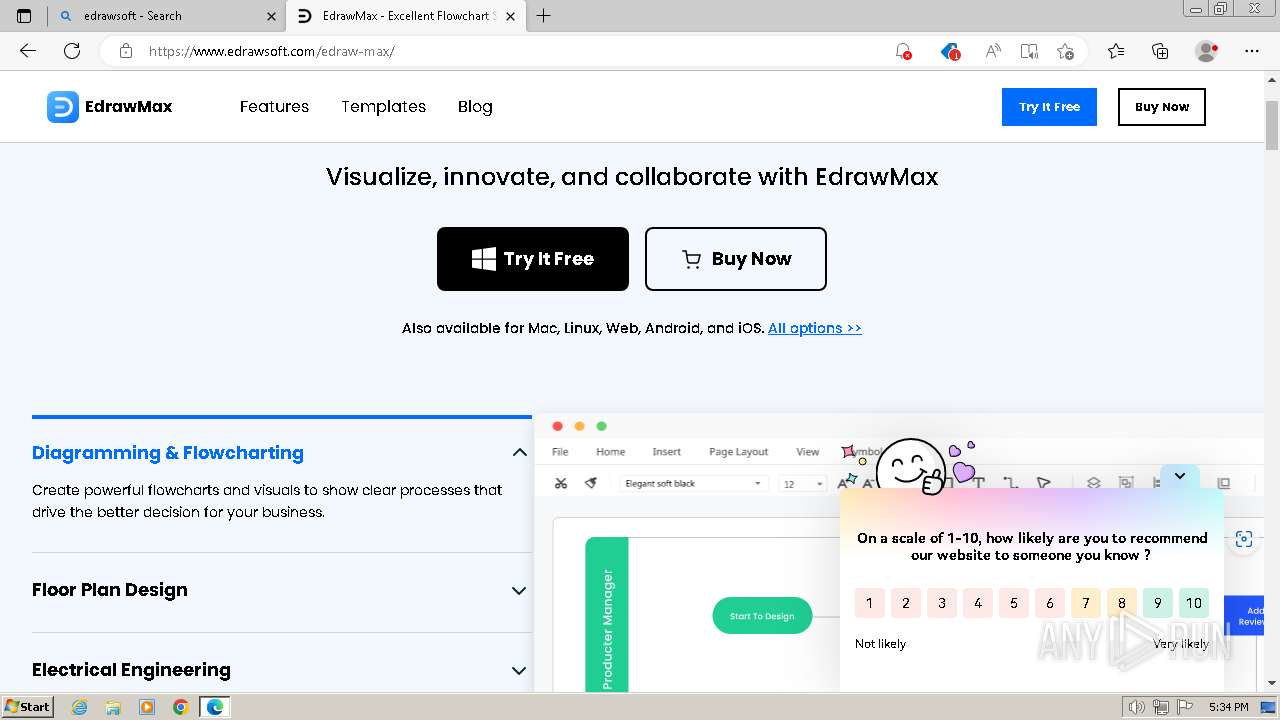Open Chrome from the taskbar
Screen dimensions: 1280x720
[x=181, y=707]
